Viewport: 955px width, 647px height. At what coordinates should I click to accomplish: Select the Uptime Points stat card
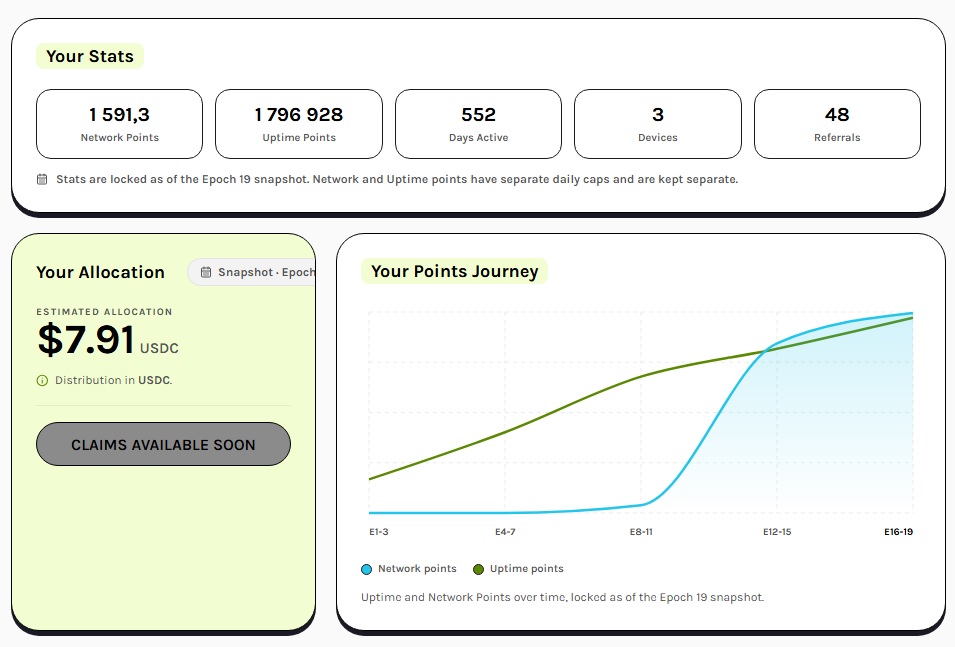click(x=299, y=124)
